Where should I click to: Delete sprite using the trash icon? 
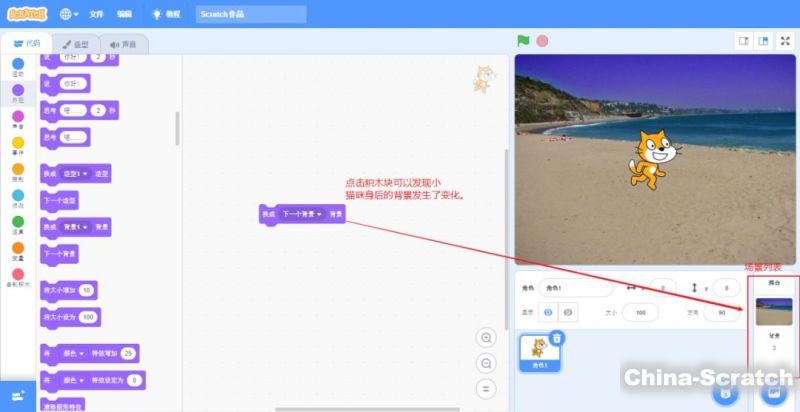pos(557,339)
